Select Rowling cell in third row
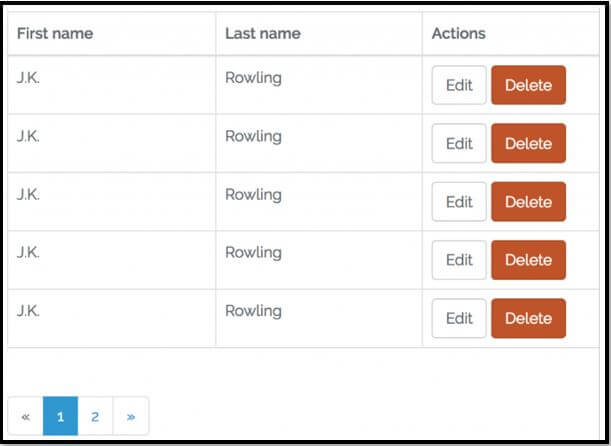Image resolution: width=611 pixels, height=446 pixels. (253, 194)
